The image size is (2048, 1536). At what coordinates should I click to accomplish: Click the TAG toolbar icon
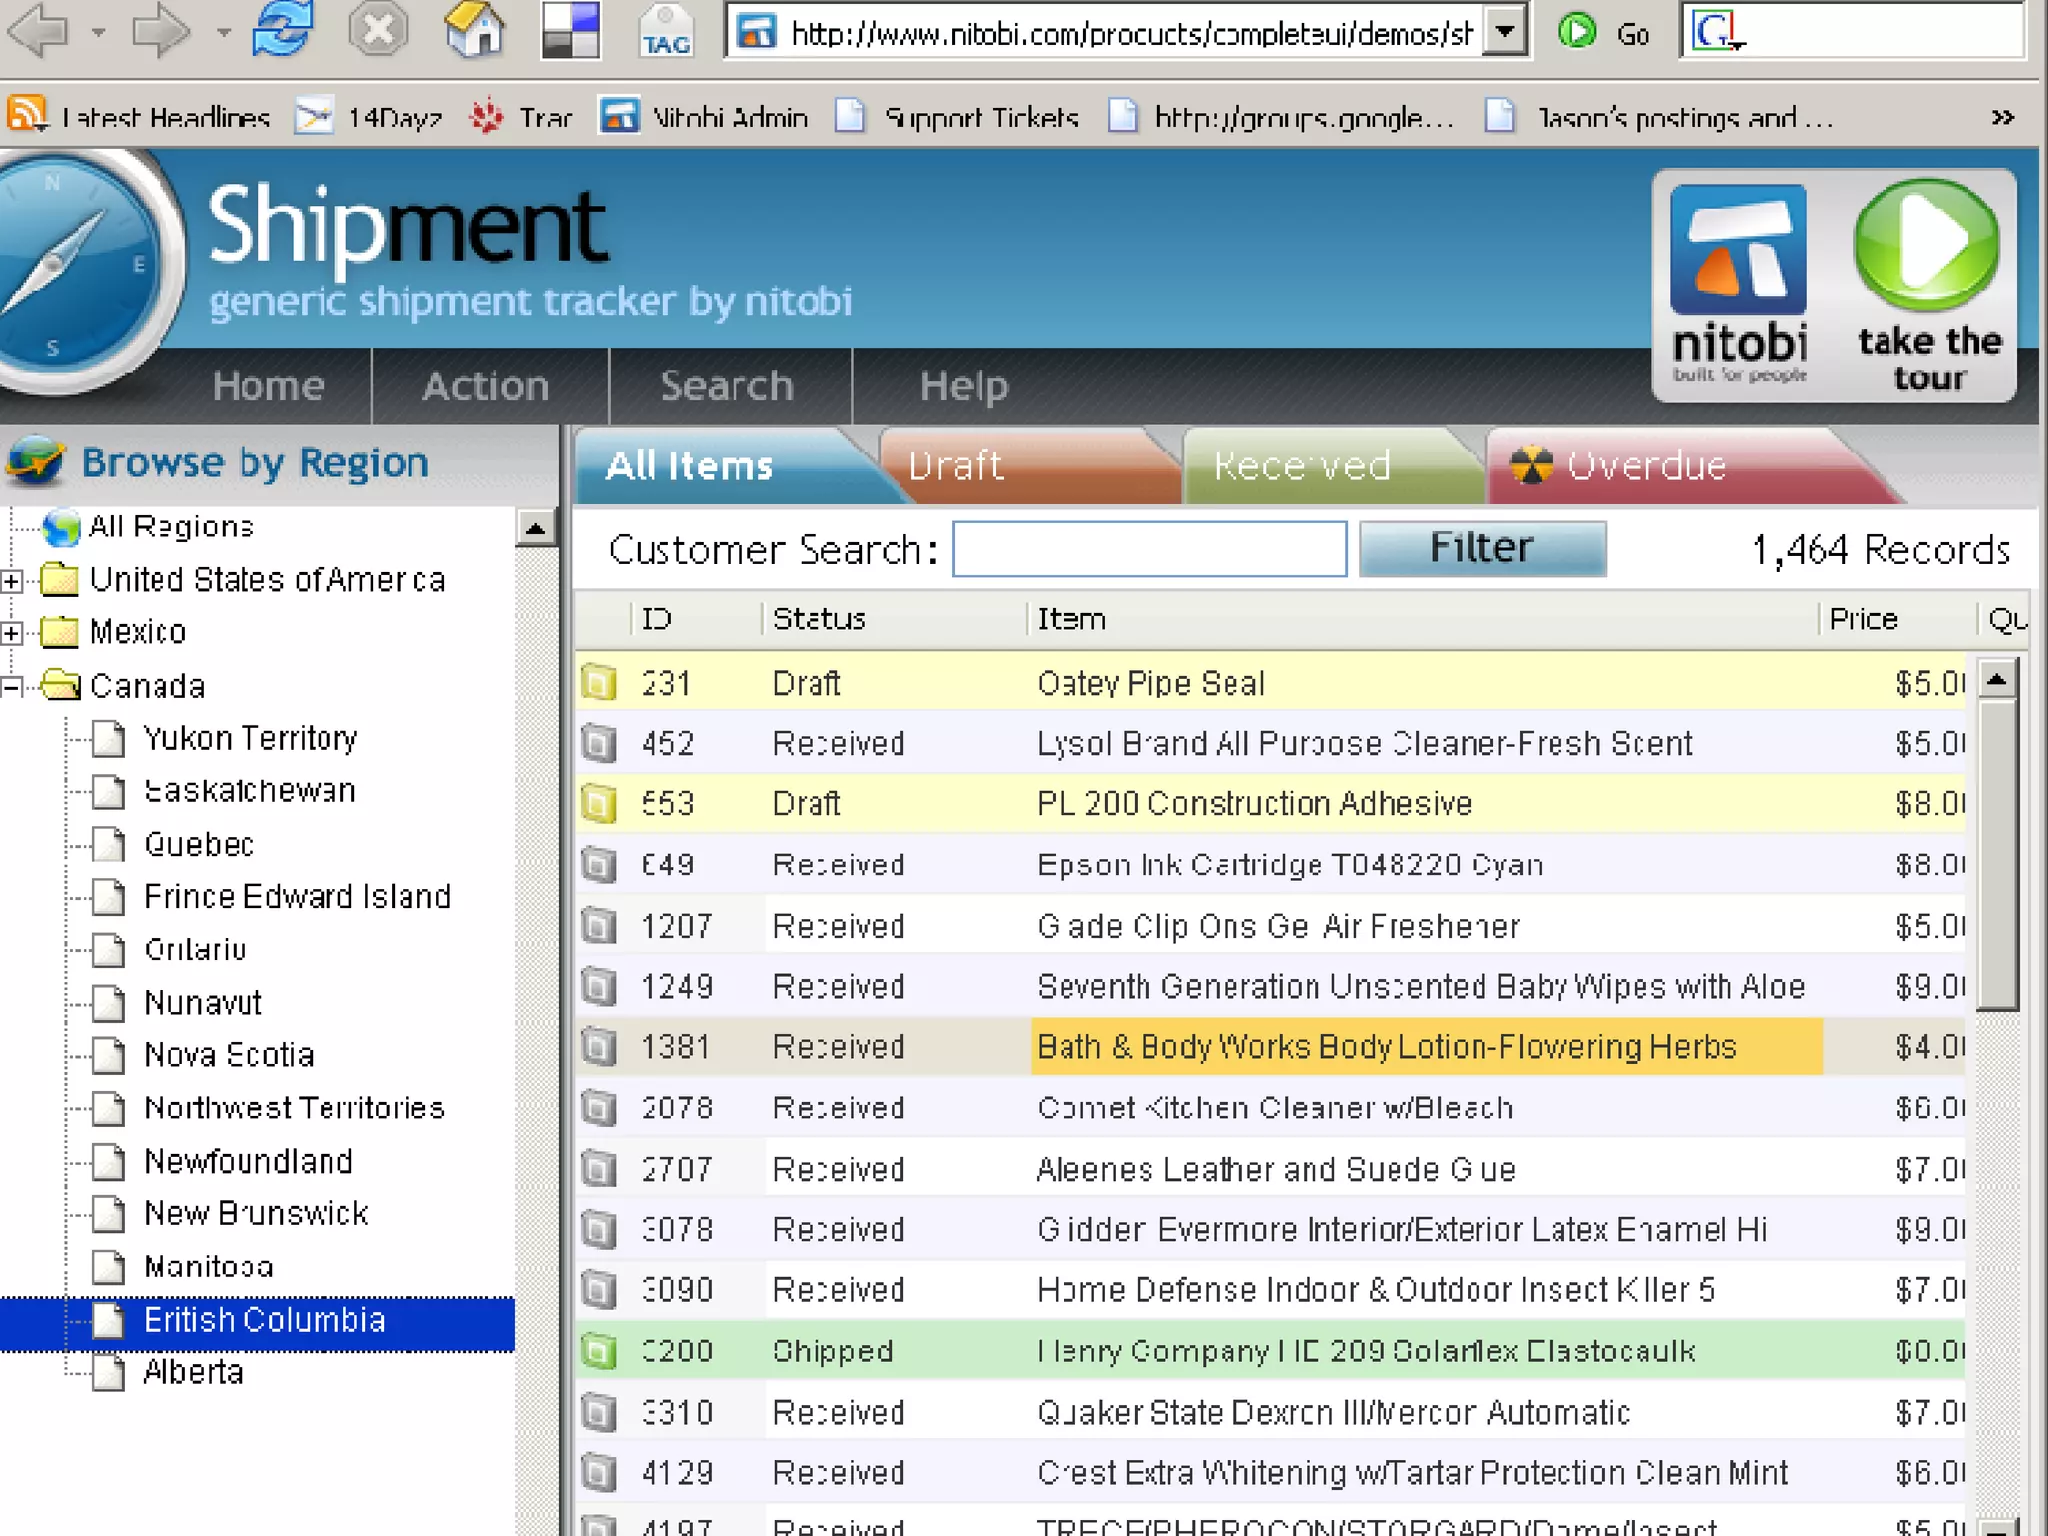[x=665, y=32]
